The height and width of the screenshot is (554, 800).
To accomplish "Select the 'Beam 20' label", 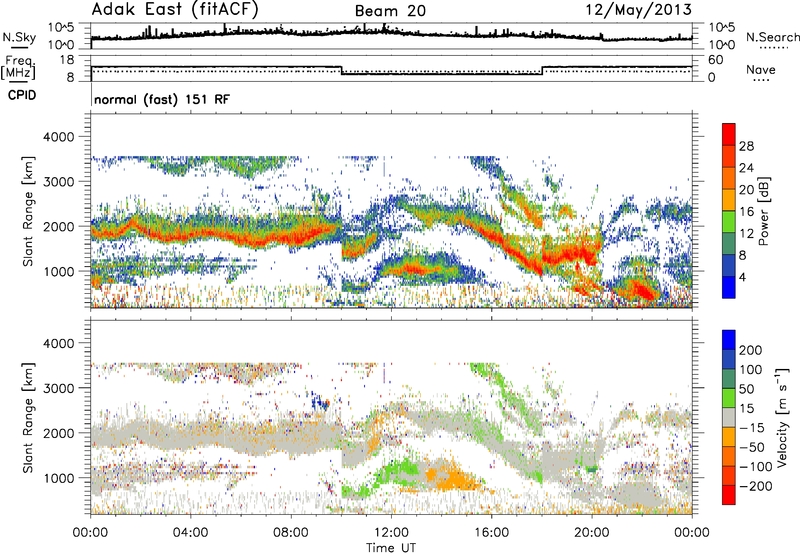I will [390, 11].
